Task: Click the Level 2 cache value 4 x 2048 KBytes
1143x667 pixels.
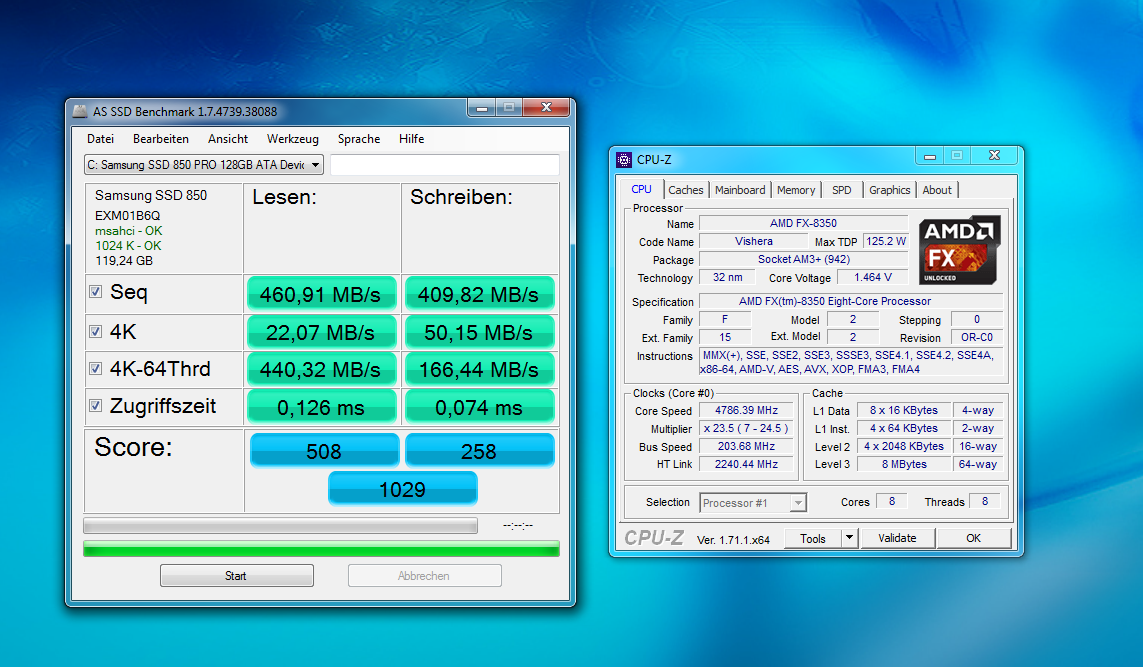Action: coord(904,446)
